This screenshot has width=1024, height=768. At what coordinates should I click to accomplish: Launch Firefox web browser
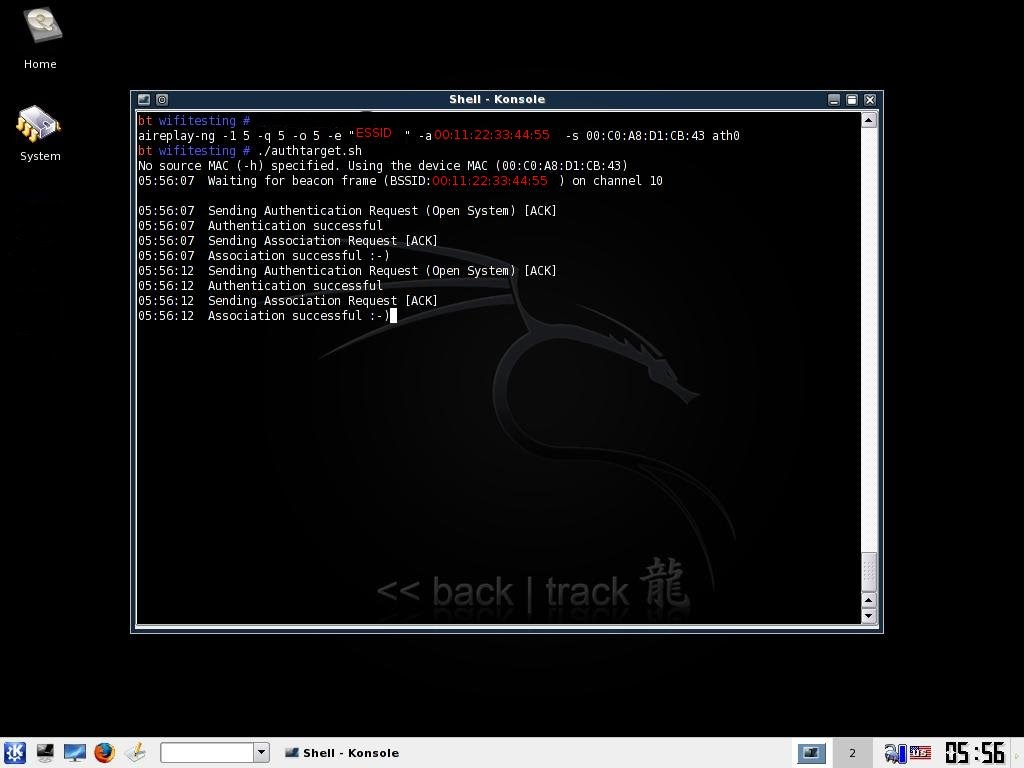[105, 752]
